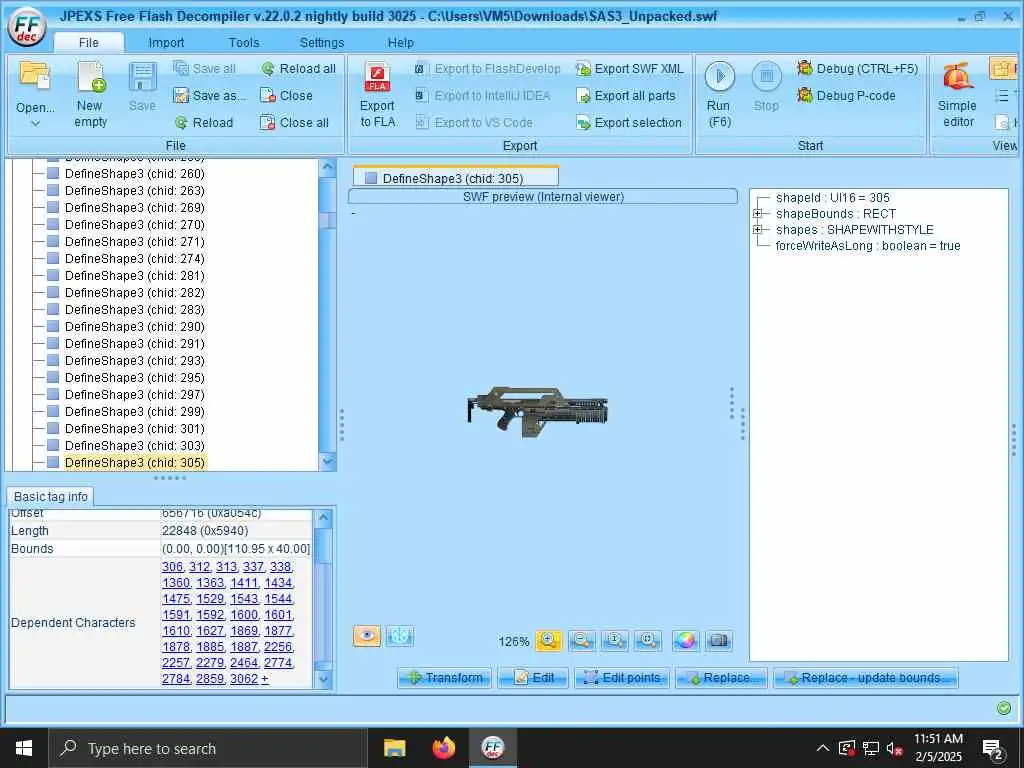Close the current SWF via Close
This screenshot has width=1024, height=768.
tap(287, 95)
